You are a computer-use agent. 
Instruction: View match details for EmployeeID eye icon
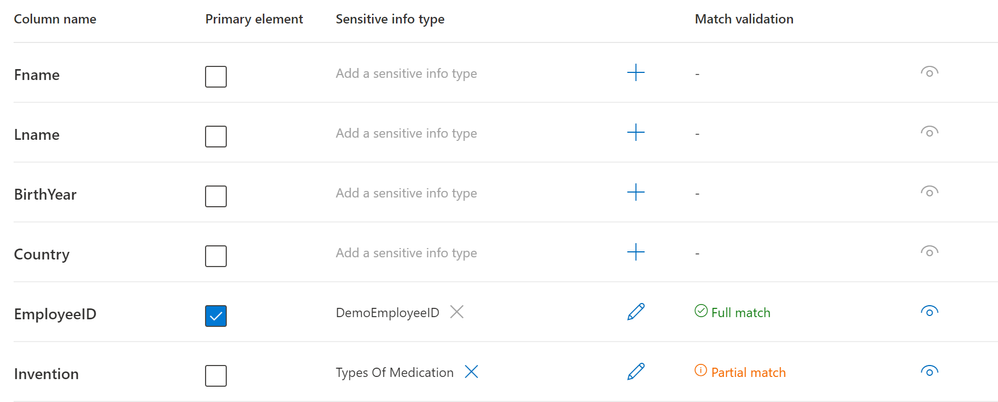tap(929, 312)
